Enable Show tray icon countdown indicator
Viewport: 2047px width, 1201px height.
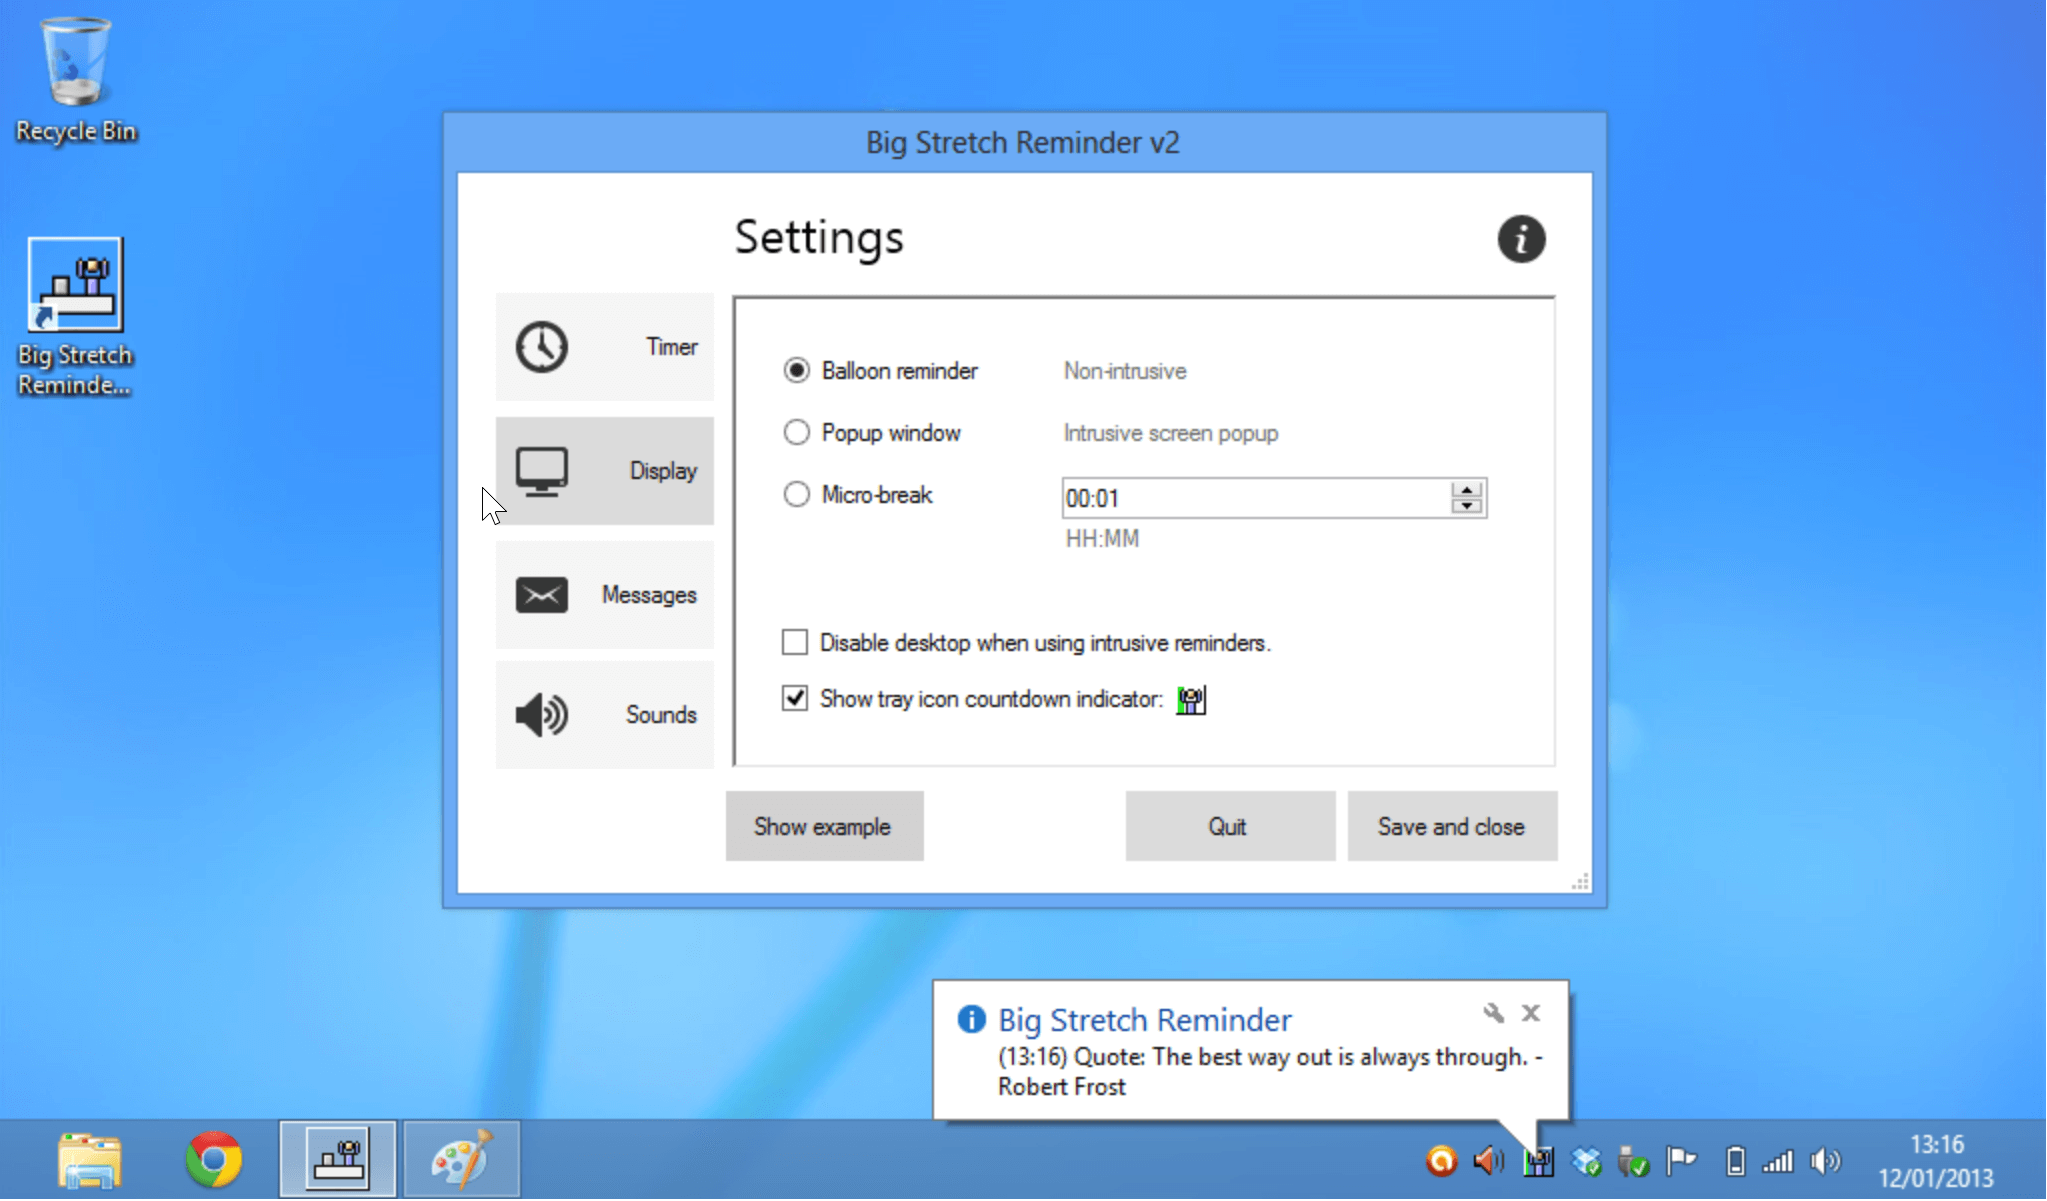[x=796, y=699]
